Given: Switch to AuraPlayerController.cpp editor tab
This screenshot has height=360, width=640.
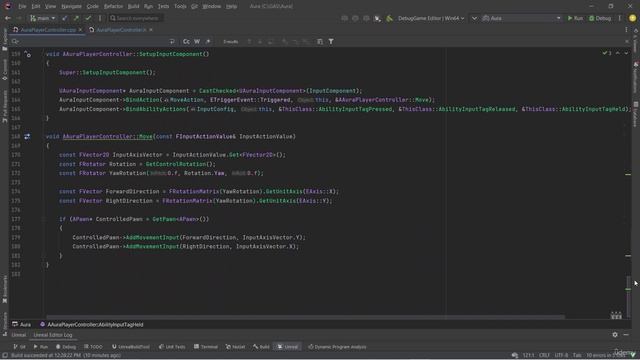Looking at the screenshot, I should (48, 30).
